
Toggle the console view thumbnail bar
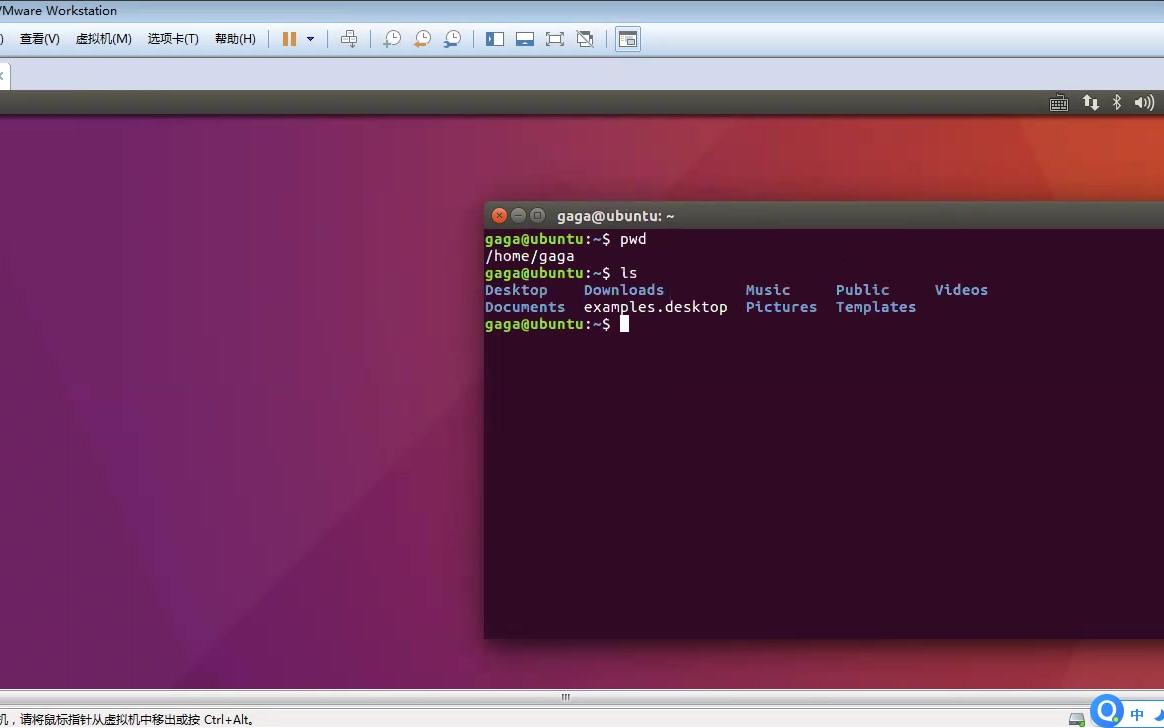(525, 38)
